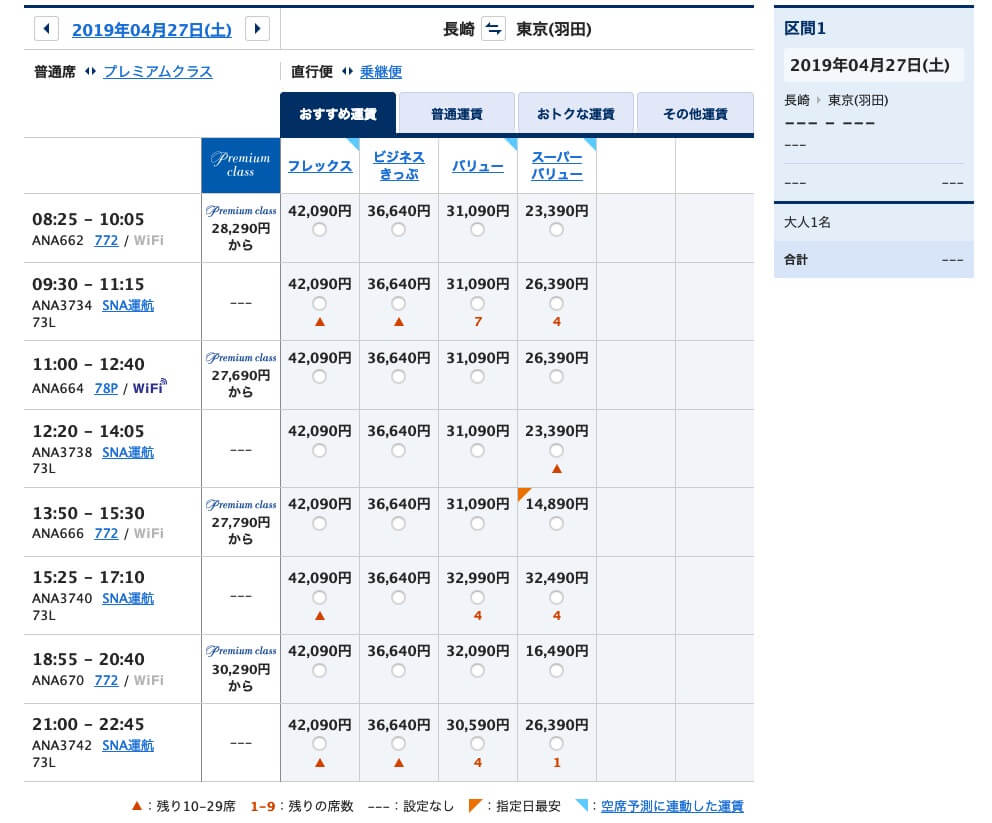Switch to 乗継便 connecting flights
The width and height of the screenshot is (992, 823).
(x=381, y=72)
